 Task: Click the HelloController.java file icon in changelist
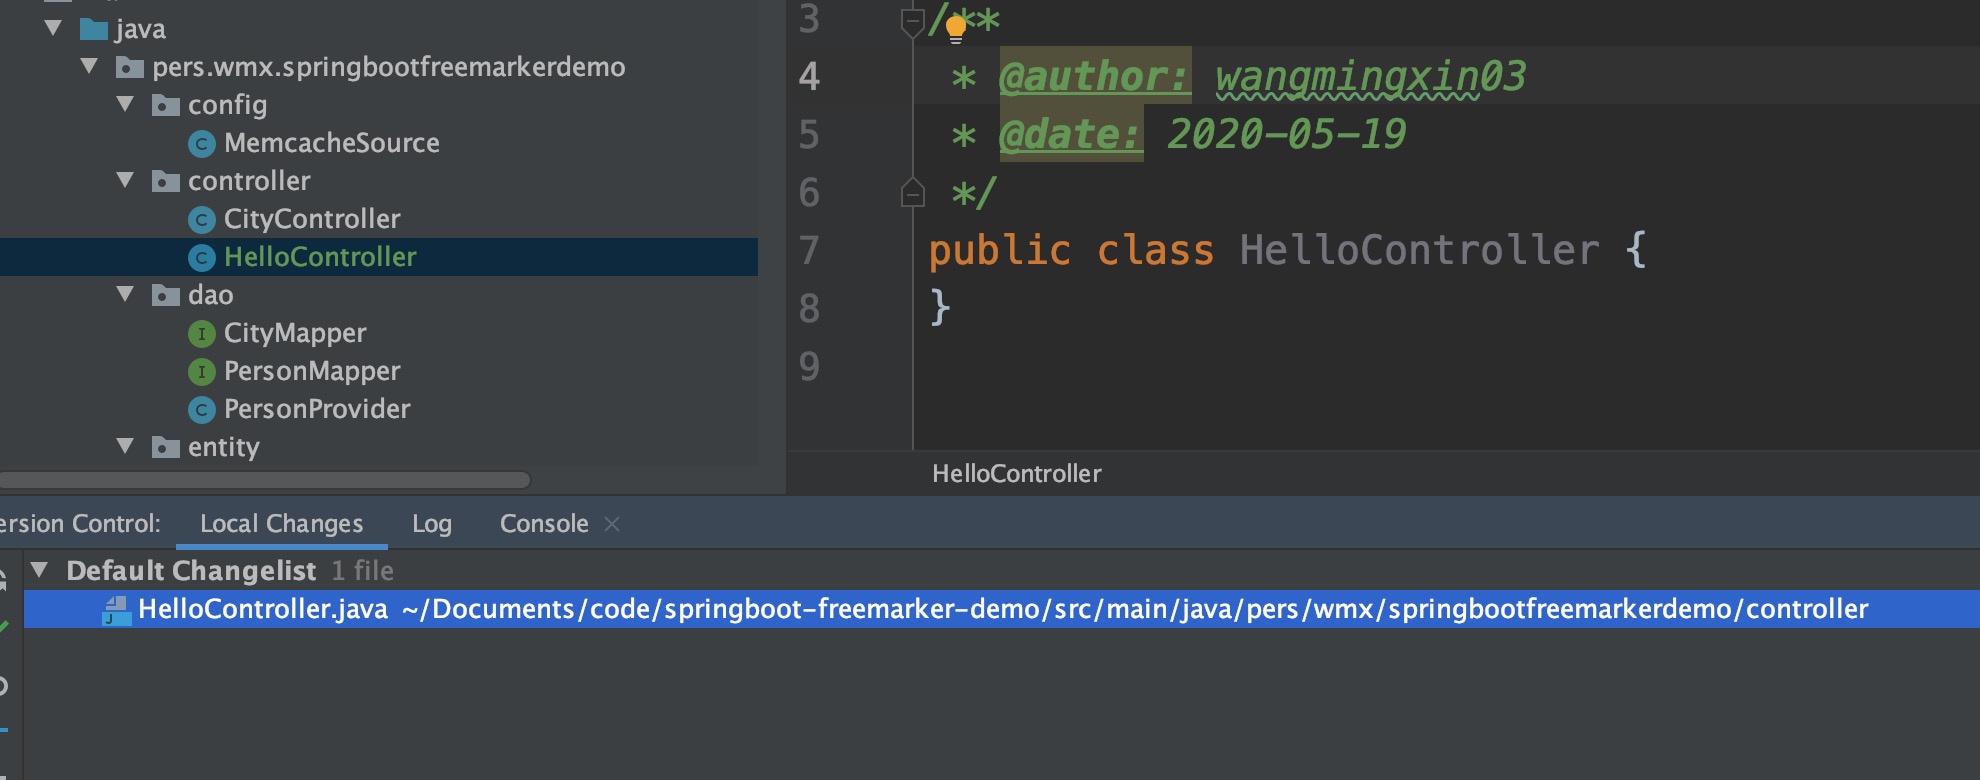(x=117, y=610)
